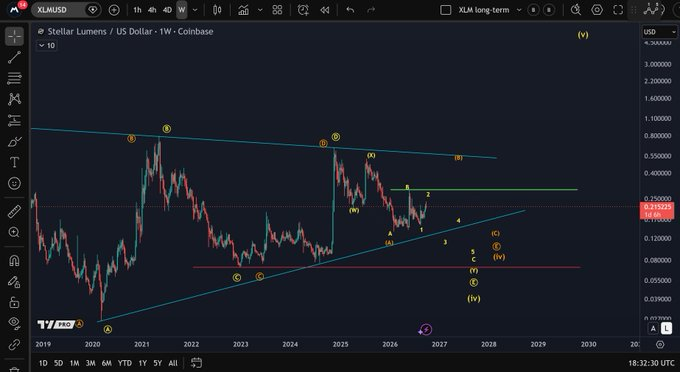Open the Indicators panel
This screenshot has width=680, height=372.
tap(244, 10)
